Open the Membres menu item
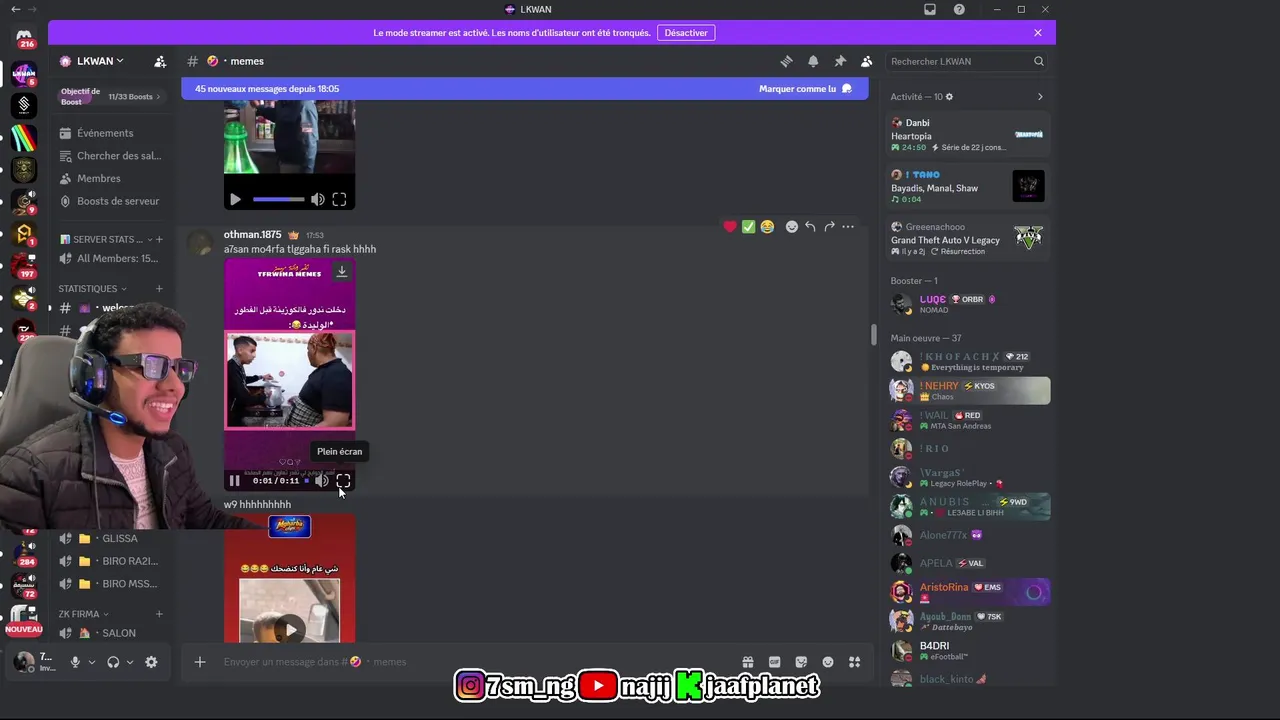Image resolution: width=1280 pixels, height=720 pixels. click(x=111, y=178)
